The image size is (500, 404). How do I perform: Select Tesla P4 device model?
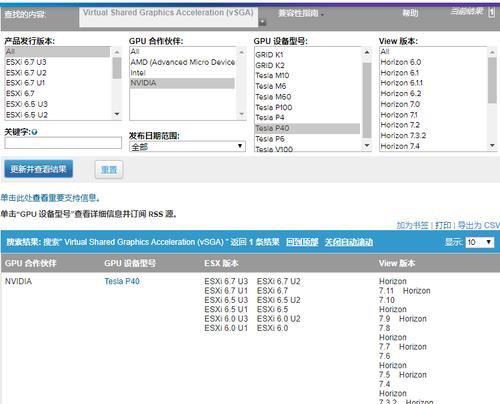coord(307,118)
